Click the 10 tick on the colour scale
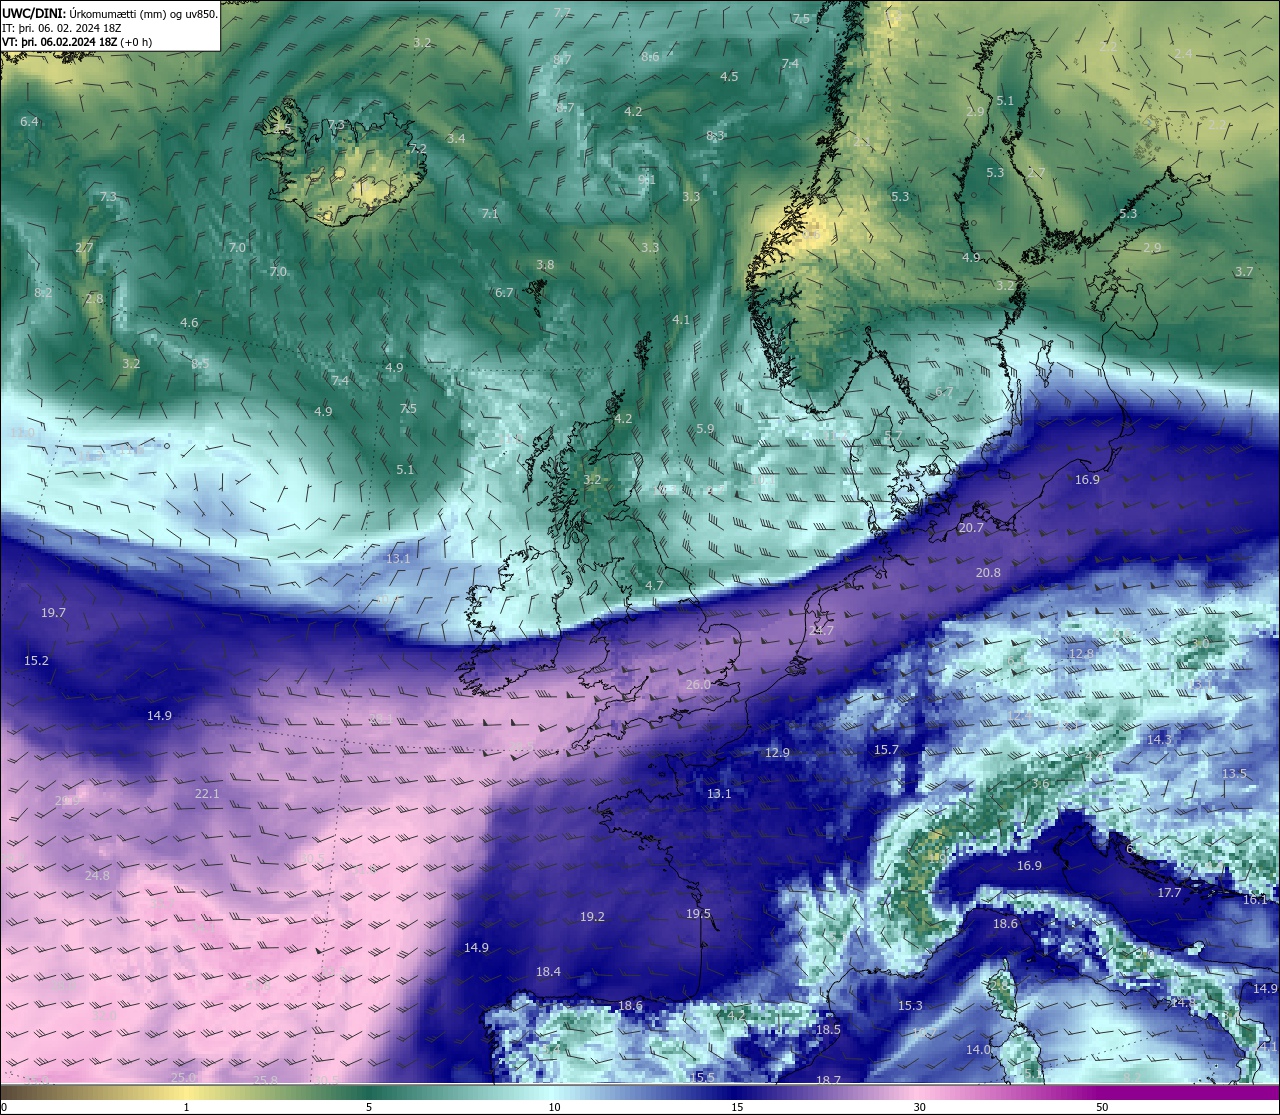The height and width of the screenshot is (1115, 1280). pyautogui.click(x=554, y=1107)
